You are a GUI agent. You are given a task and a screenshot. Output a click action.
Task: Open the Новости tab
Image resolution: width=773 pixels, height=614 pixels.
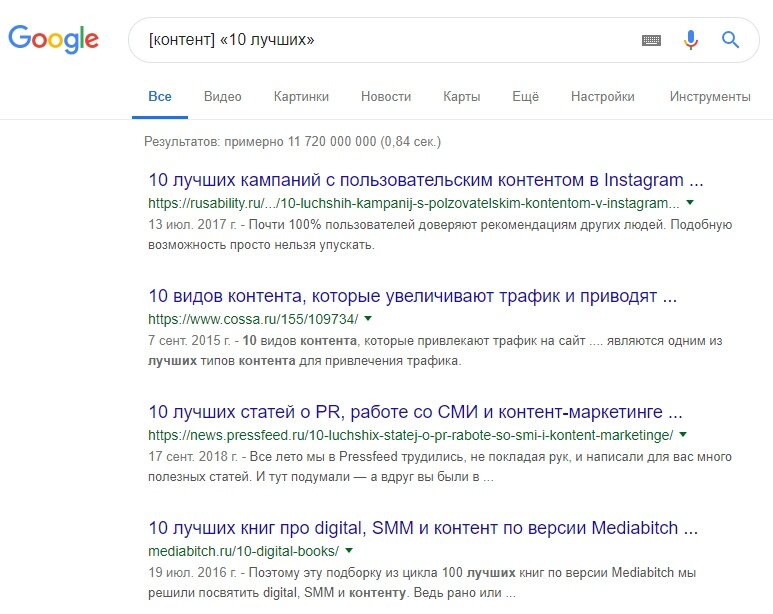pos(386,96)
